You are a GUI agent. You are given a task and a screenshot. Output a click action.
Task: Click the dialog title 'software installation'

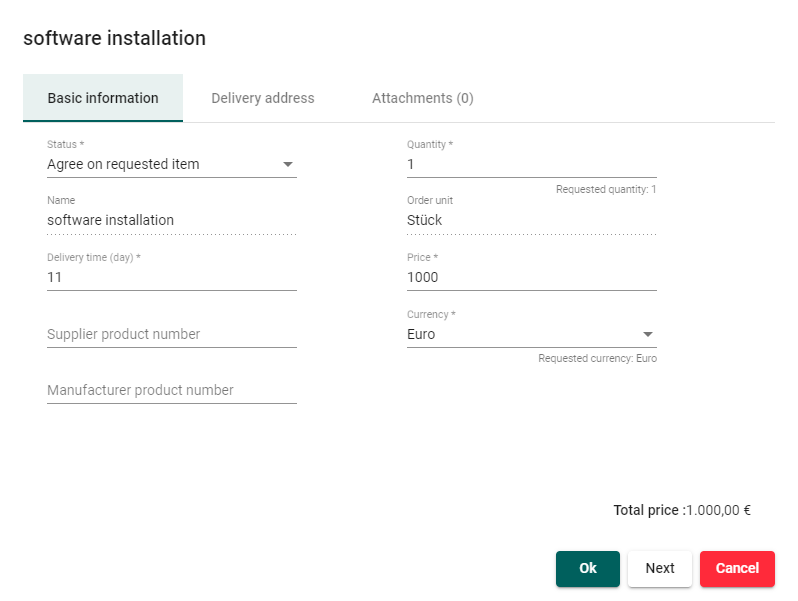coord(114,38)
